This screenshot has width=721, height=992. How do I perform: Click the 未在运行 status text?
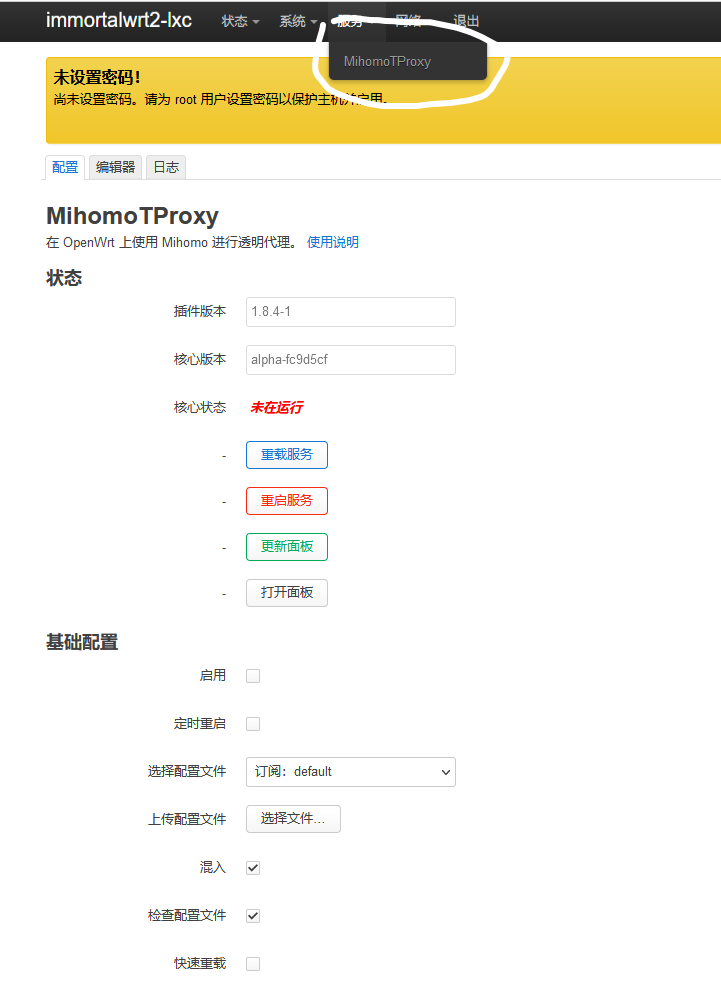pos(276,407)
